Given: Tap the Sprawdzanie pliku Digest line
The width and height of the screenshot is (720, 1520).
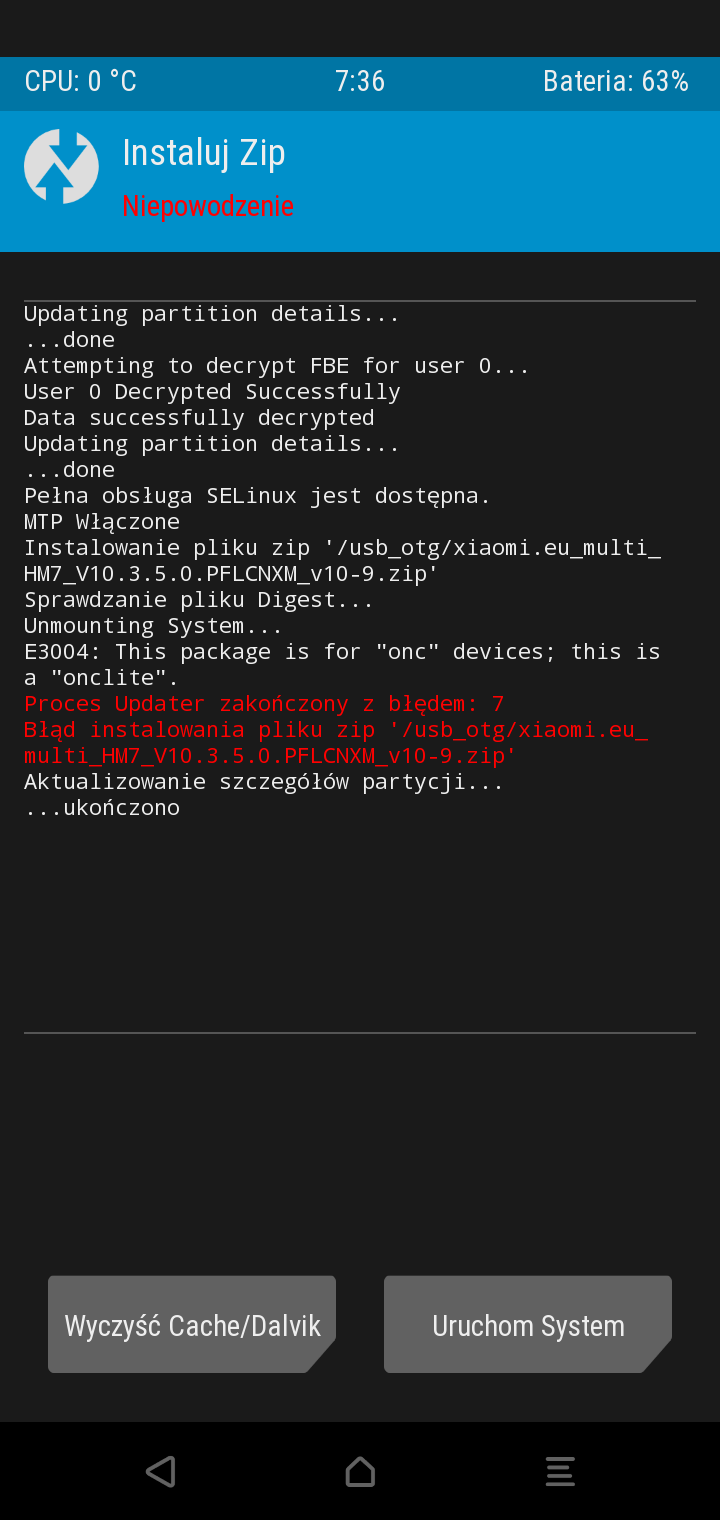Looking at the screenshot, I should (x=199, y=600).
